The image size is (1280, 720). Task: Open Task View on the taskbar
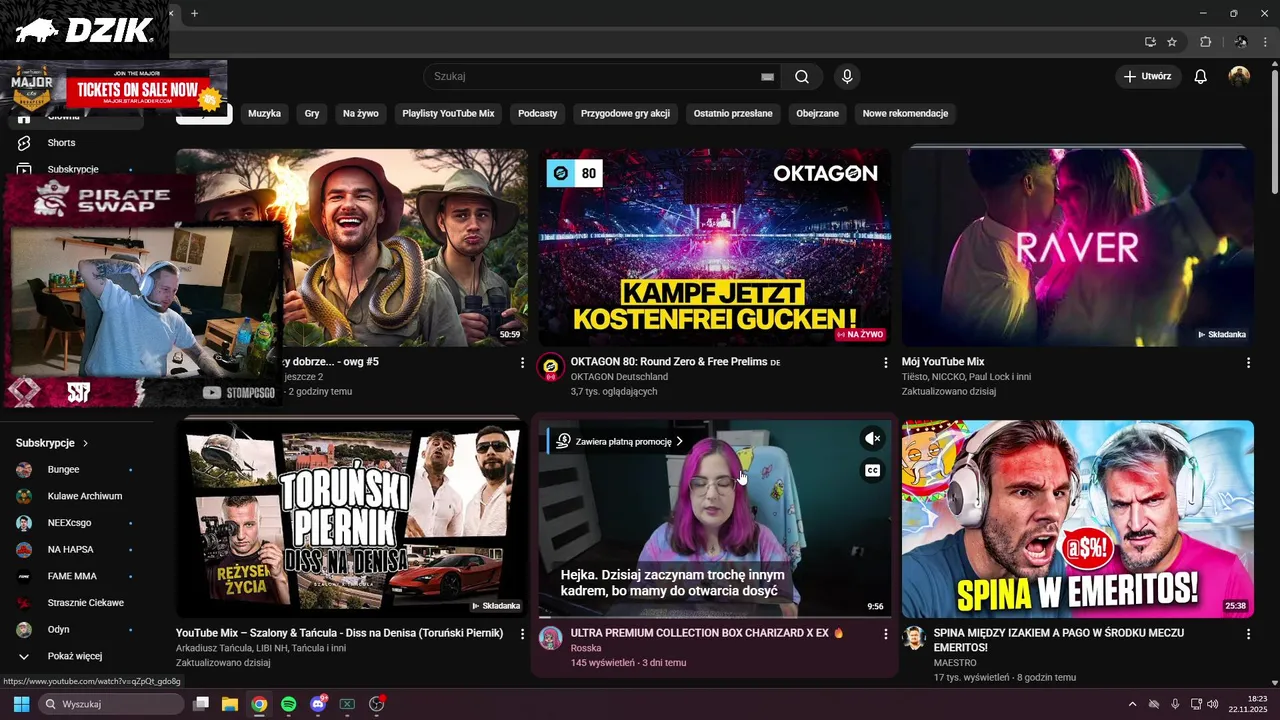click(200, 704)
